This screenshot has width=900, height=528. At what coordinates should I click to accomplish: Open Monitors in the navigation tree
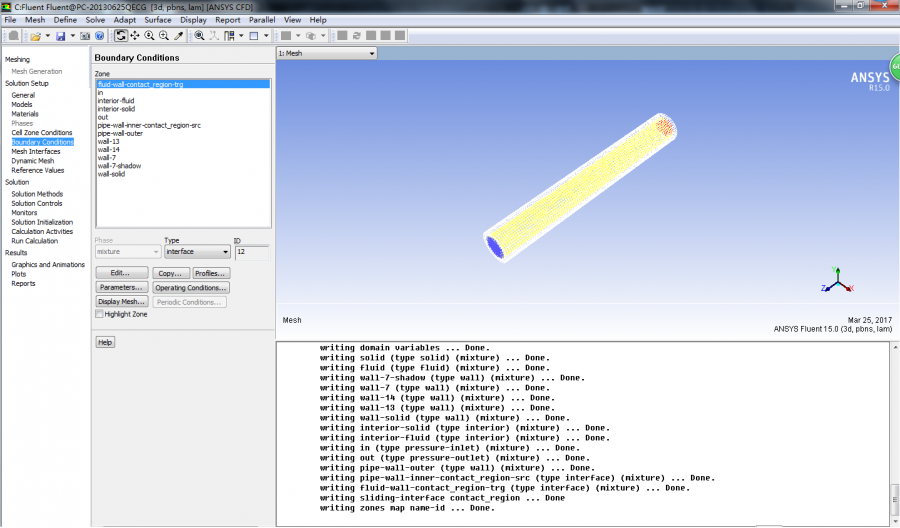pos(24,213)
